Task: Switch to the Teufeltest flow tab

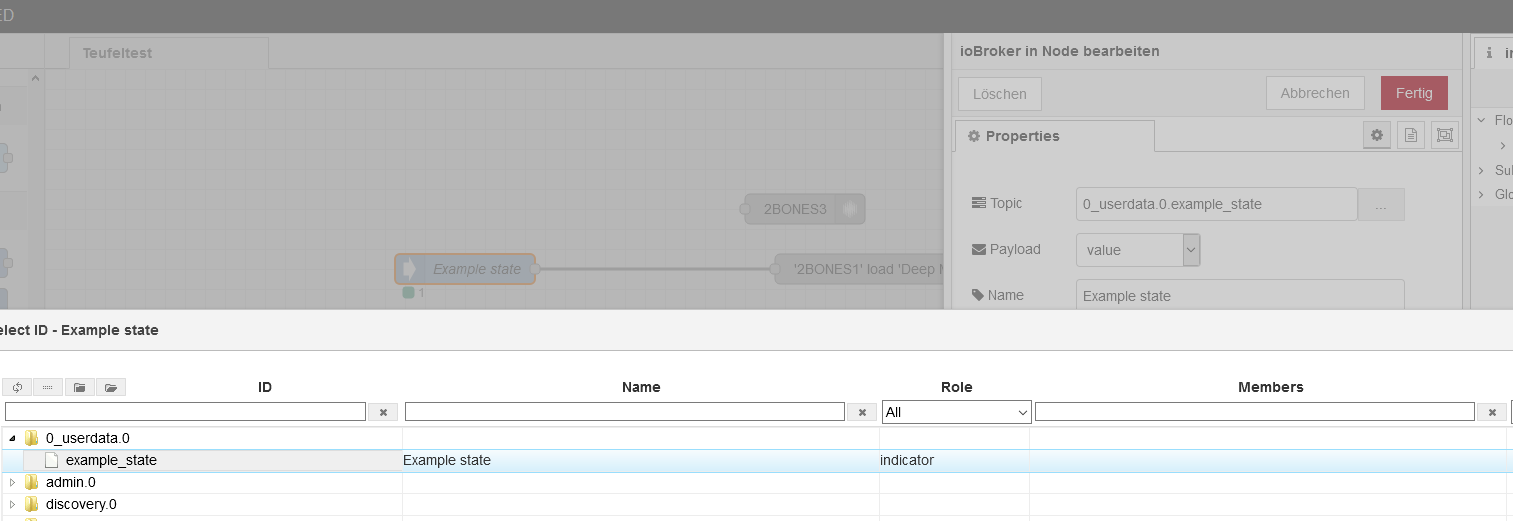Action: point(169,53)
